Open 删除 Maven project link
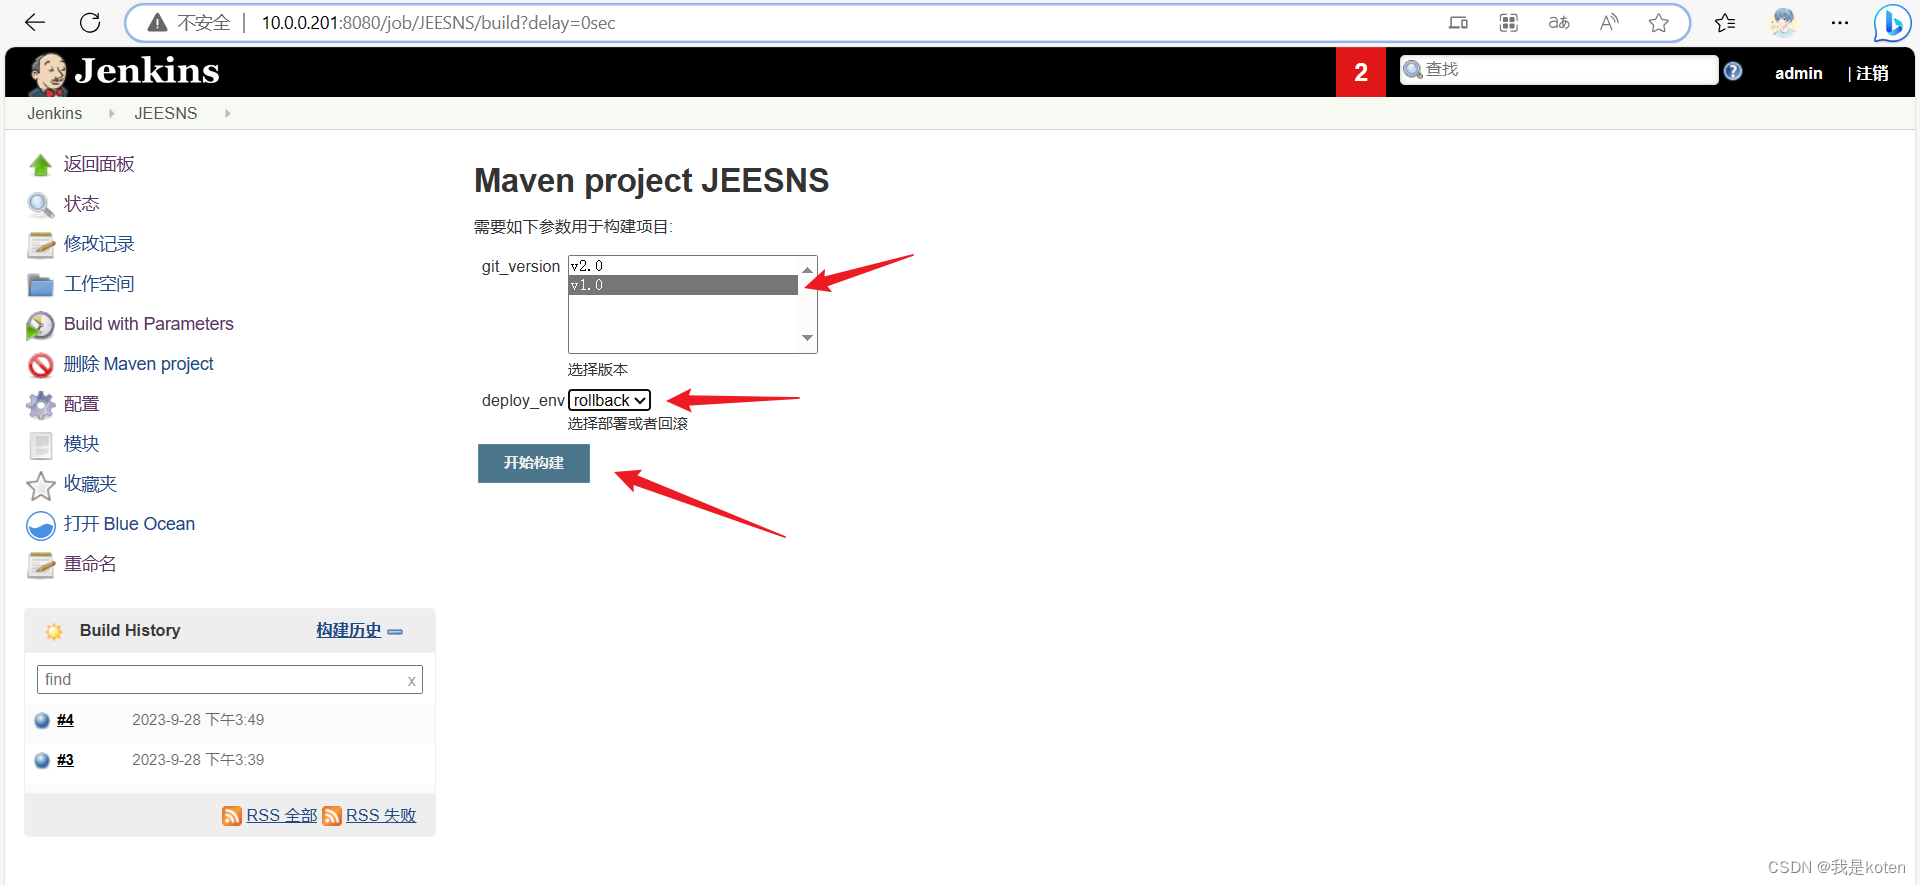1920x885 pixels. click(x=139, y=364)
